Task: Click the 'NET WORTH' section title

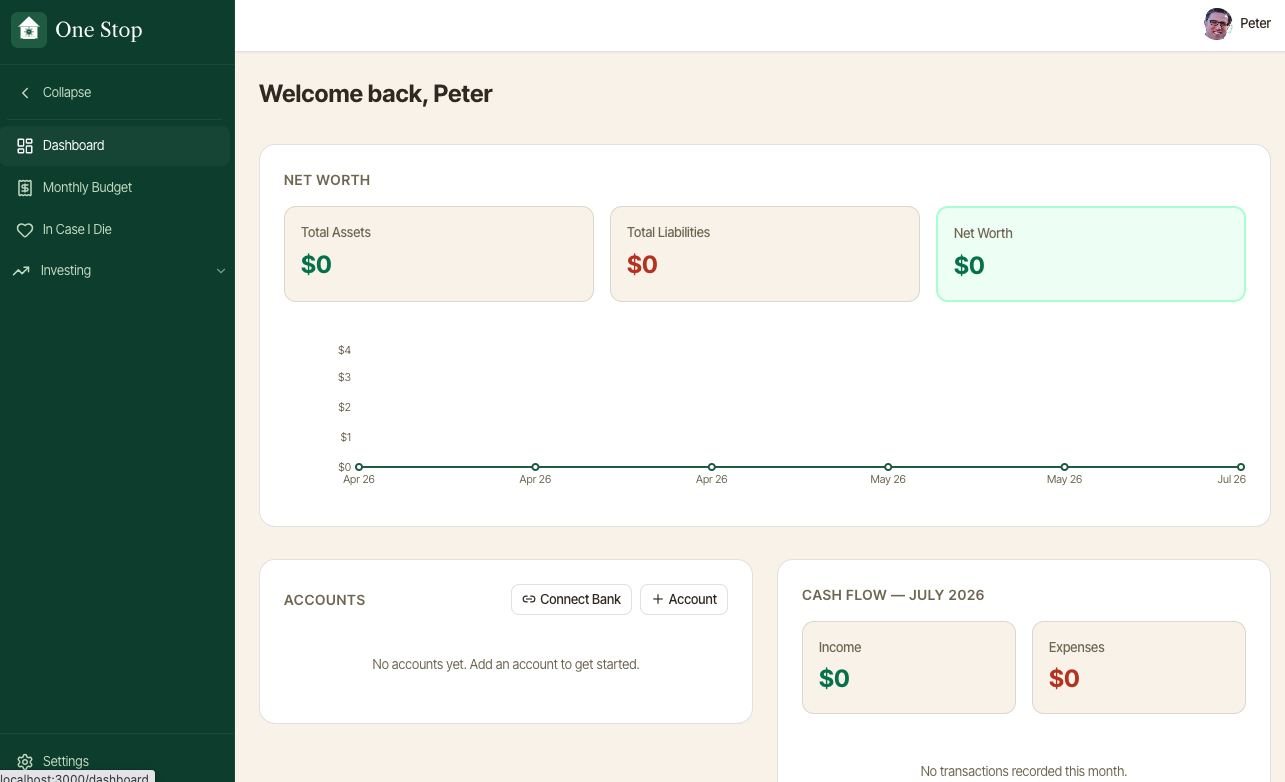Action: [x=327, y=181]
